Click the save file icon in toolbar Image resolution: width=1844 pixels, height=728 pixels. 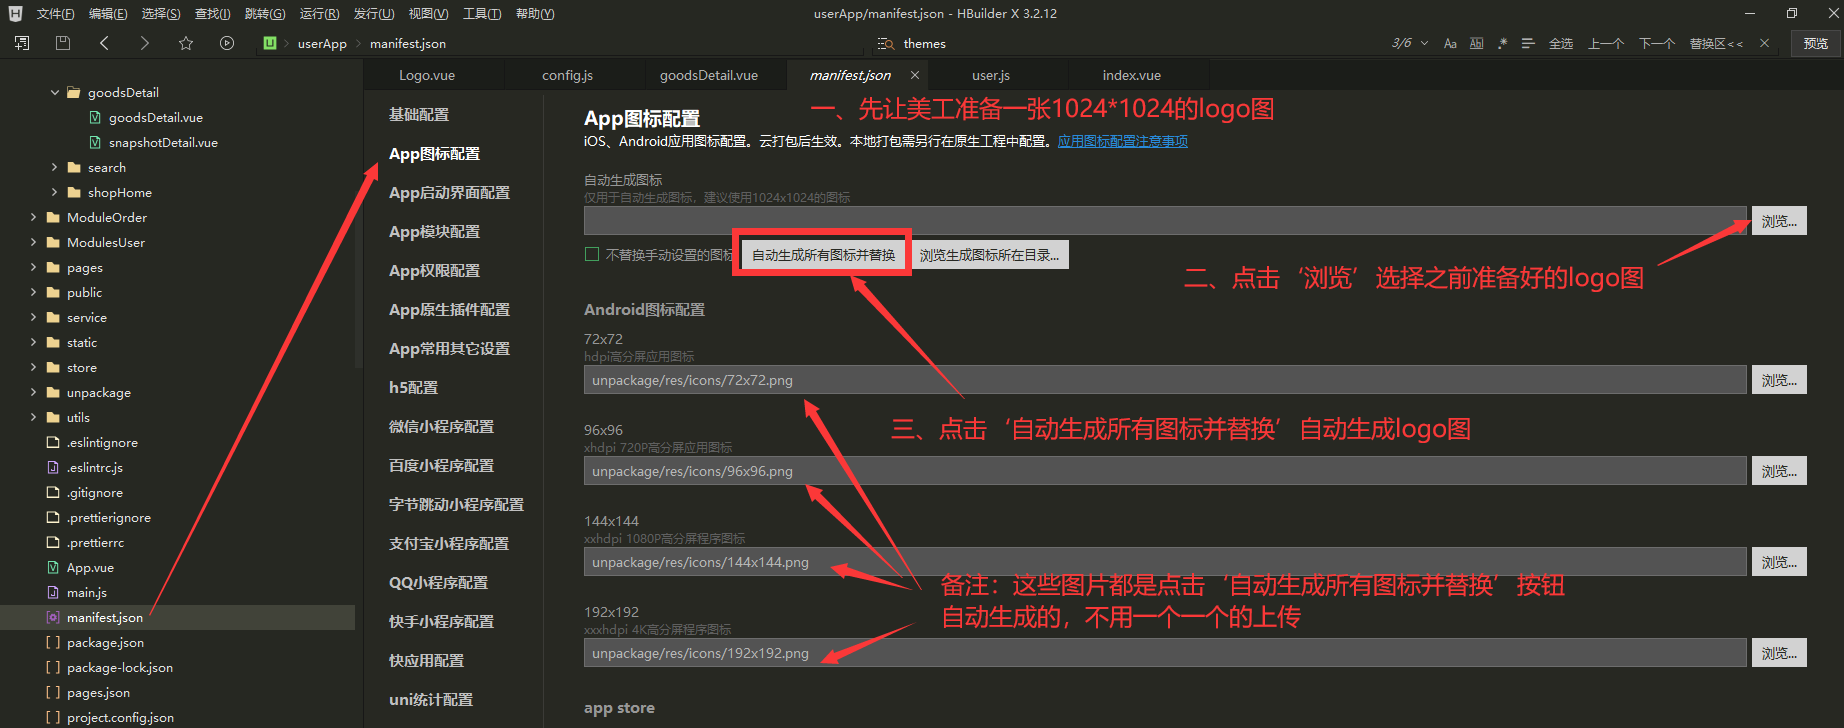click(x=63, y=43)
